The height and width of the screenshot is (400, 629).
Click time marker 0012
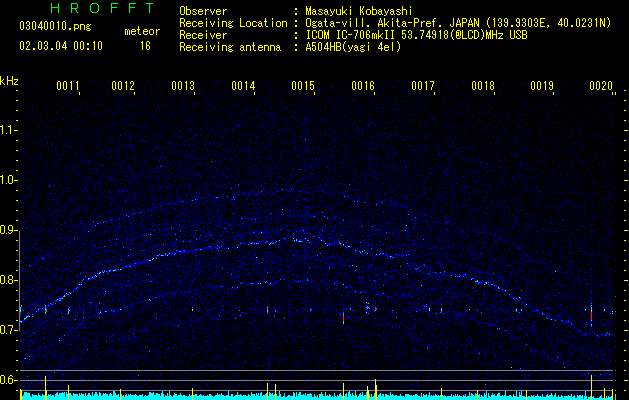[x=123, y=86]
